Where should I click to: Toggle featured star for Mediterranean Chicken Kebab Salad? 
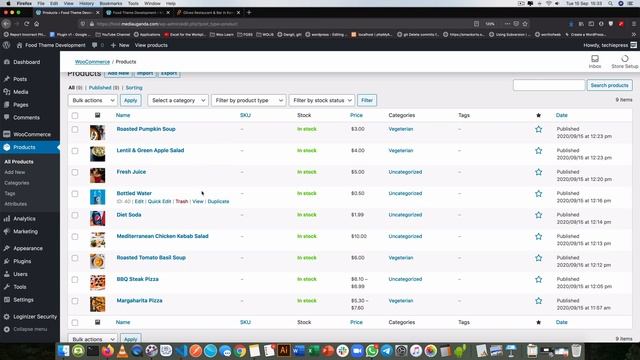[x=538, y=236]
